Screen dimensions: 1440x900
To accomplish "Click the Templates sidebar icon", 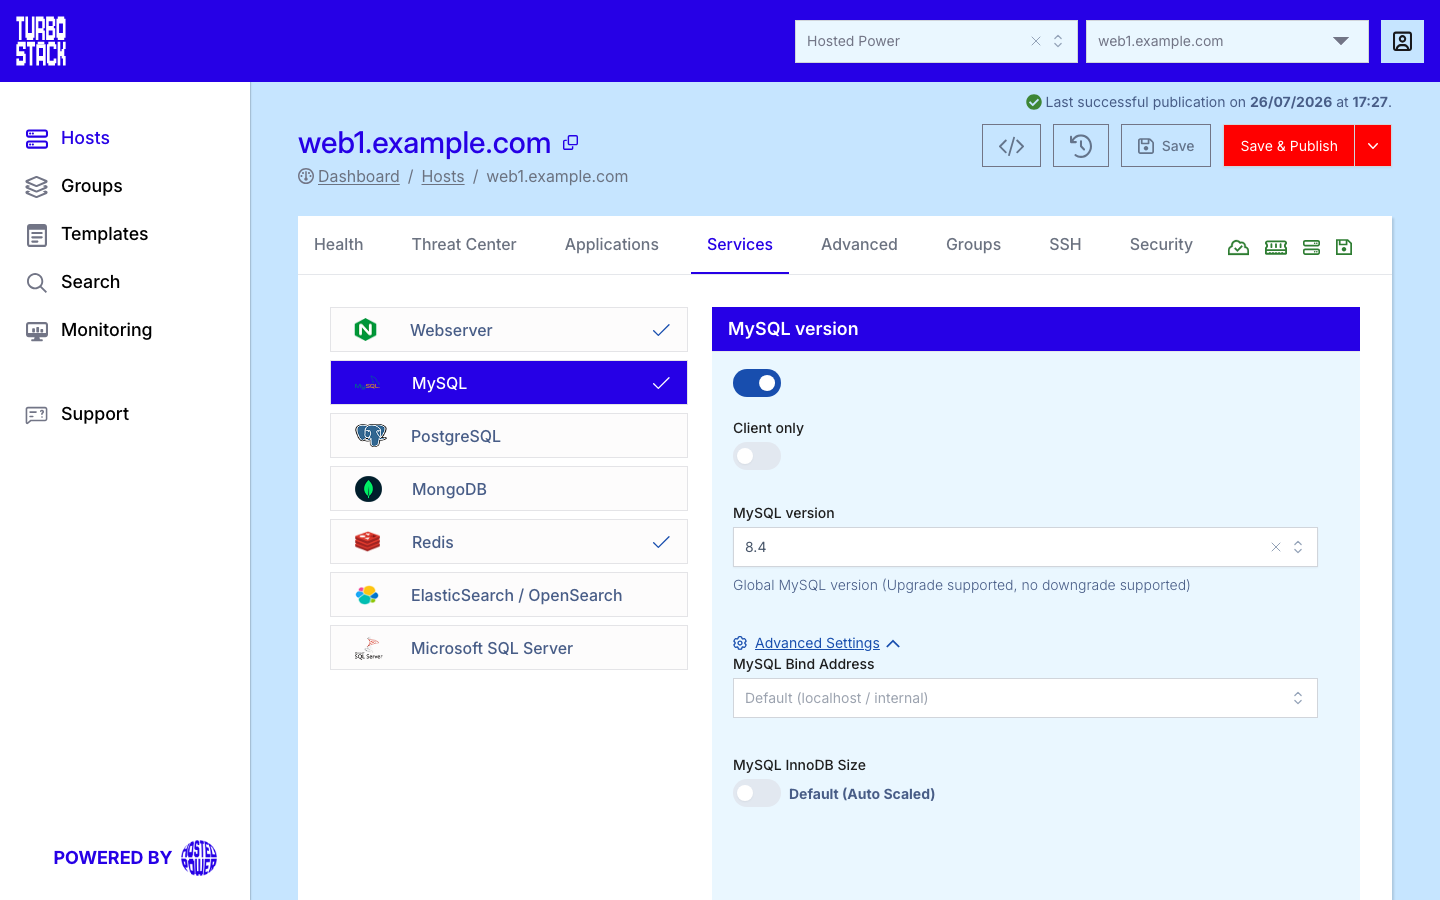I will click(x=37, y=235).
